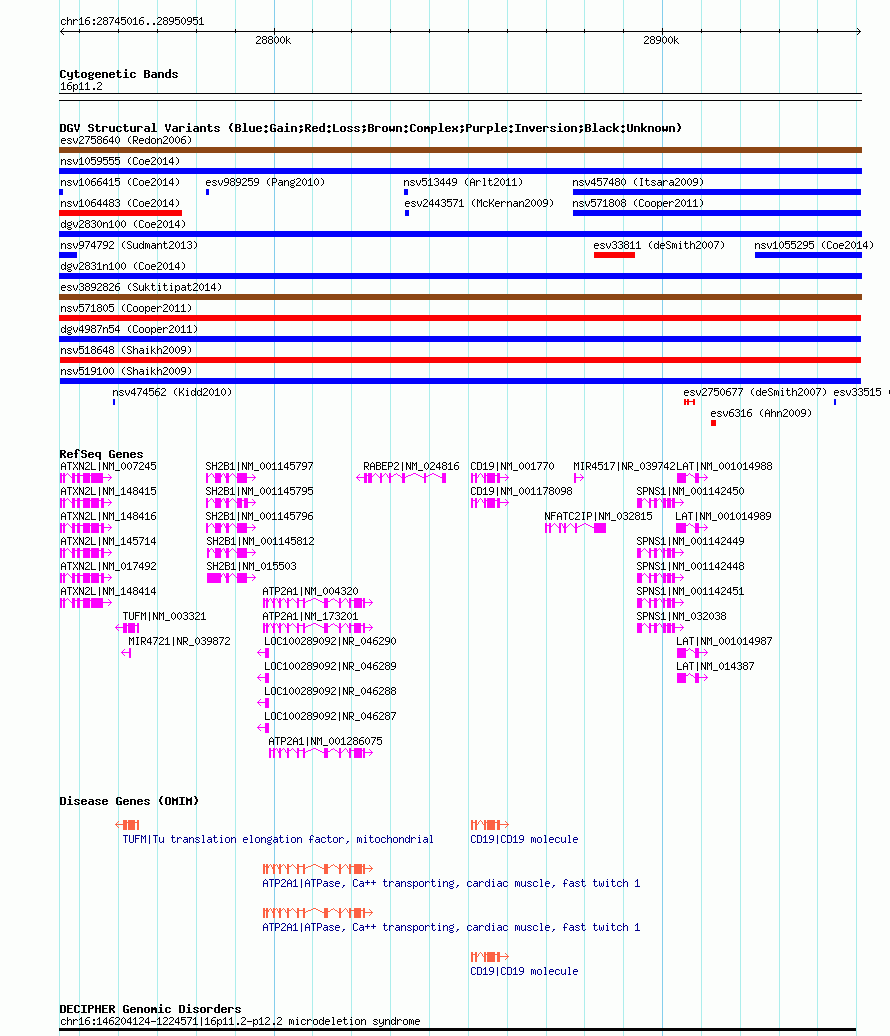The height and width of the screenshot is (1036, 890).
Task: Open the dgv2831n100 (Coe2014) variant
Action: pyautogui.click(x=461, y=276)
